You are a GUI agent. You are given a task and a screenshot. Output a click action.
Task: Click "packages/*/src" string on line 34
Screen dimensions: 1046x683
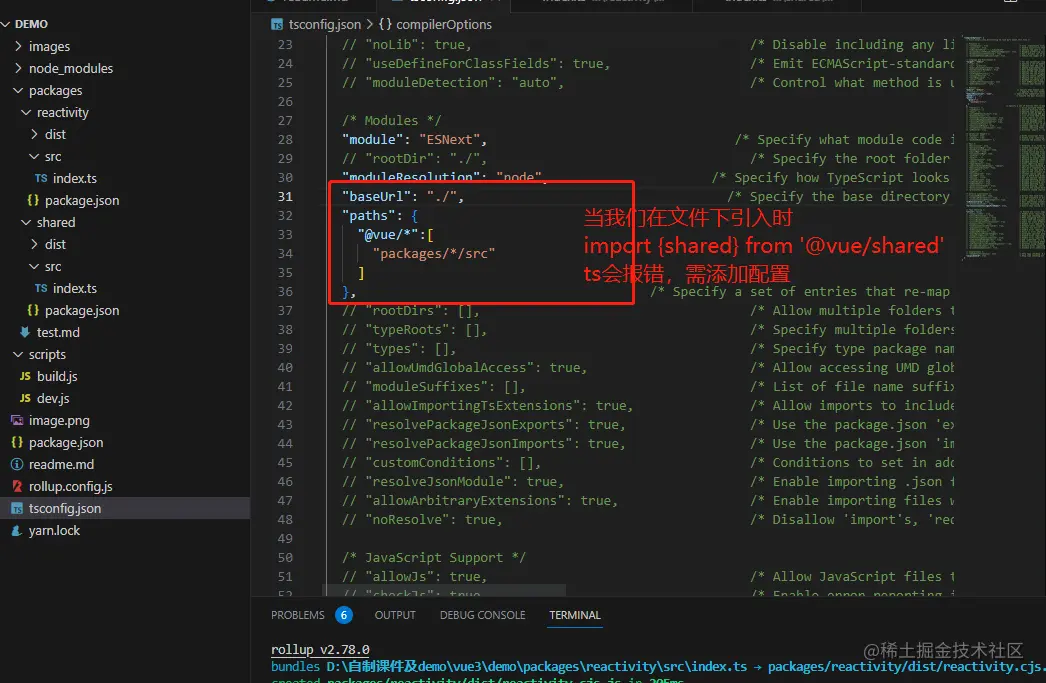coord(434,253)
